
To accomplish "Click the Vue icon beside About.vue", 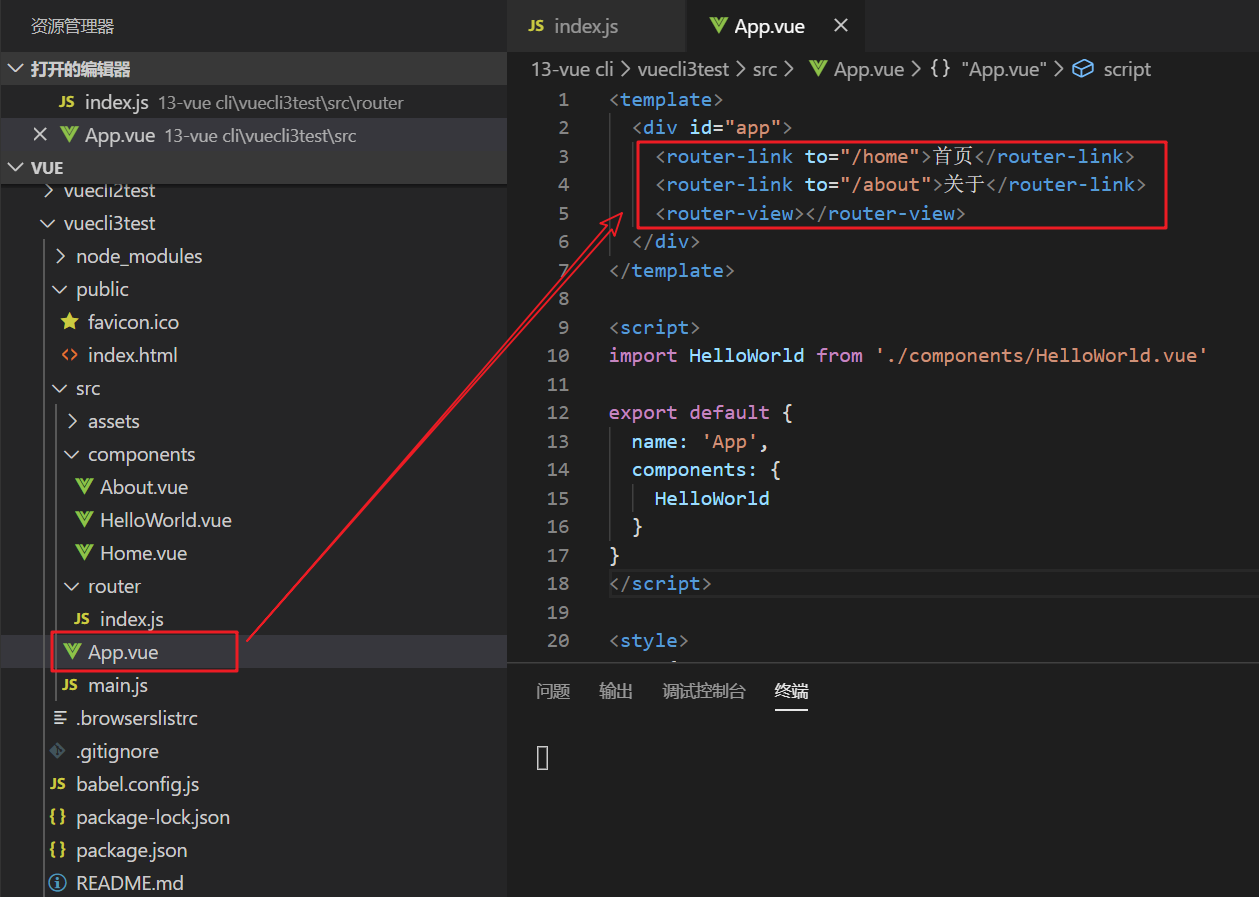I will pos(84,487).
